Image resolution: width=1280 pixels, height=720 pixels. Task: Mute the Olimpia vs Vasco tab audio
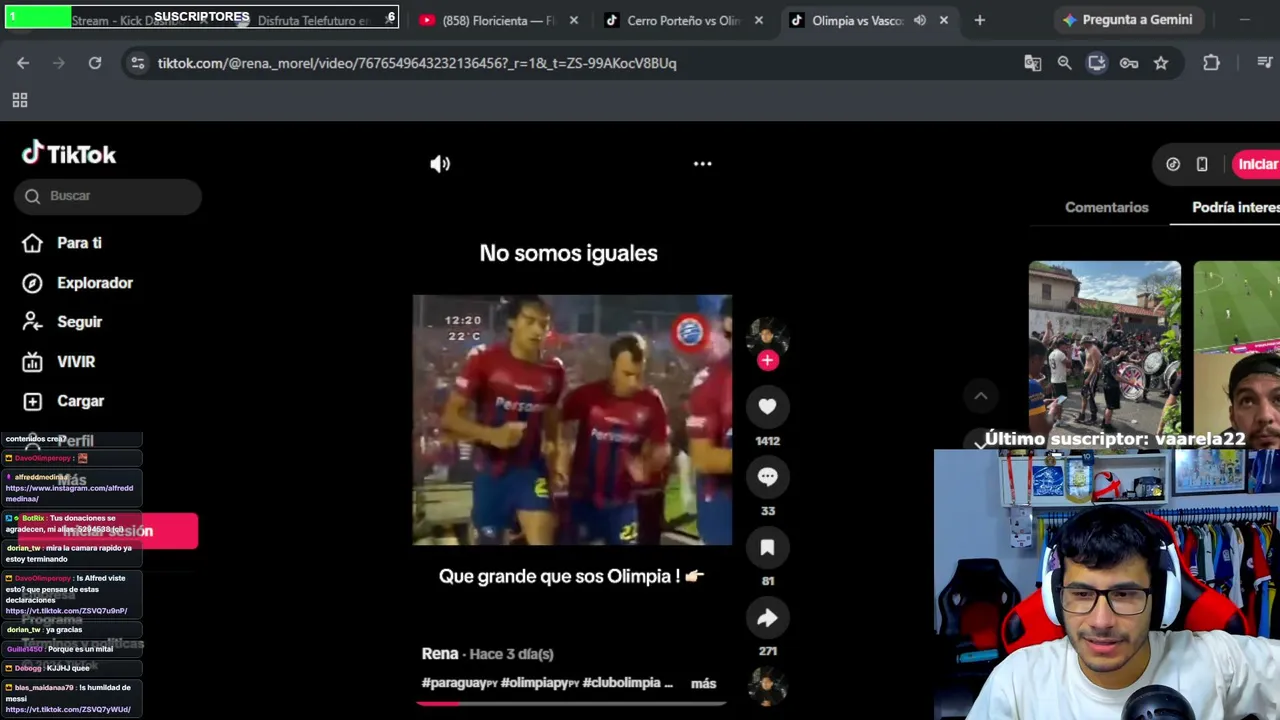[919, 20]
